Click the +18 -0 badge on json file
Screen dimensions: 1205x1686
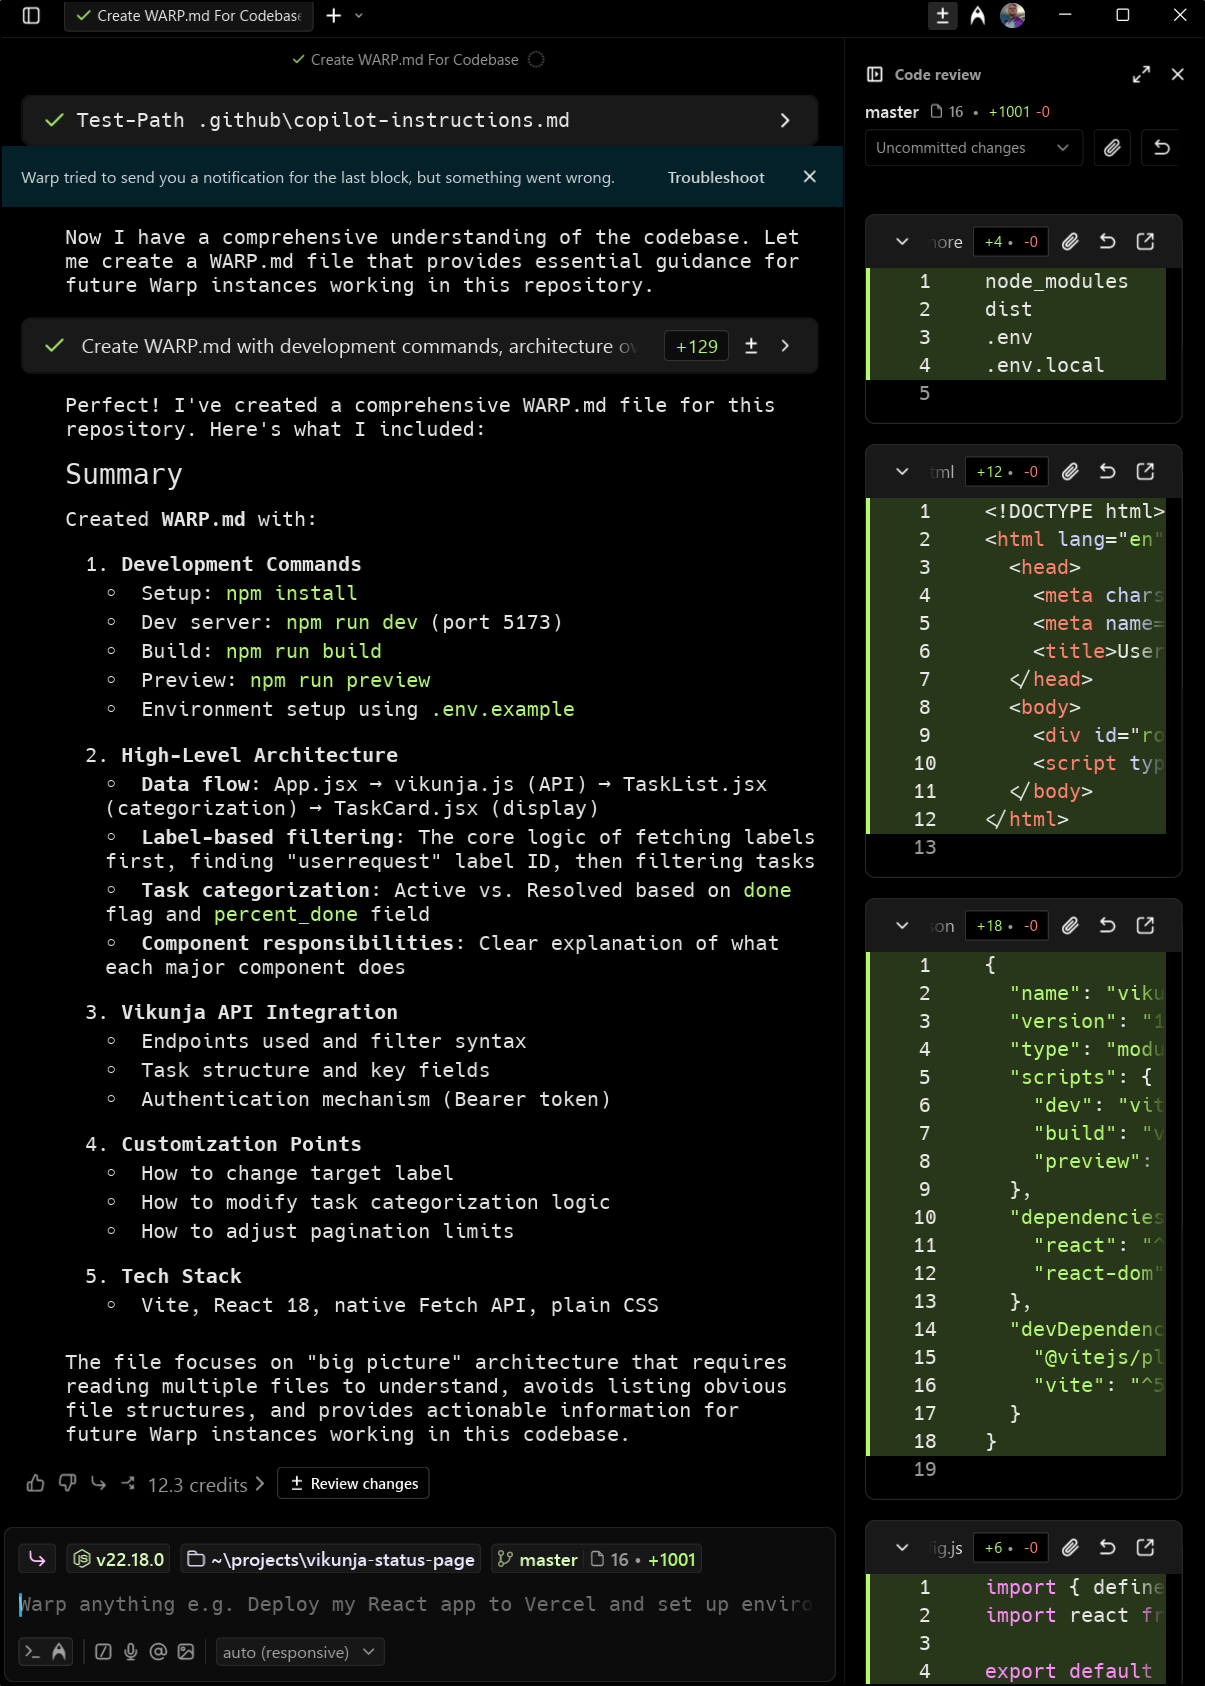pyautogui.click(x=1007, y=925)
